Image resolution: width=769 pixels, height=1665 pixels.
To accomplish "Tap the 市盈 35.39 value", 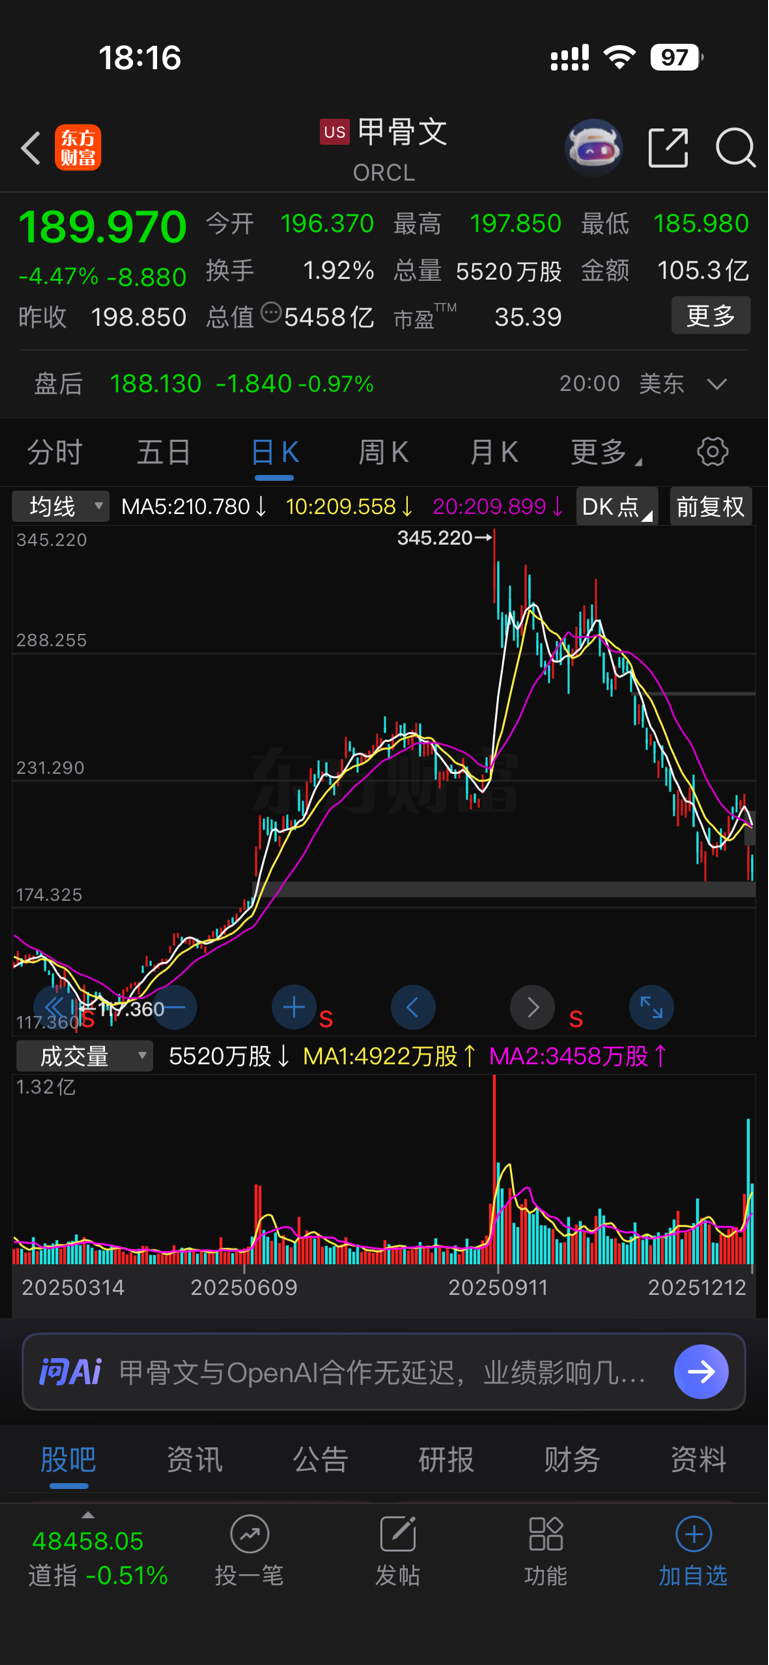I will (528, 318).
